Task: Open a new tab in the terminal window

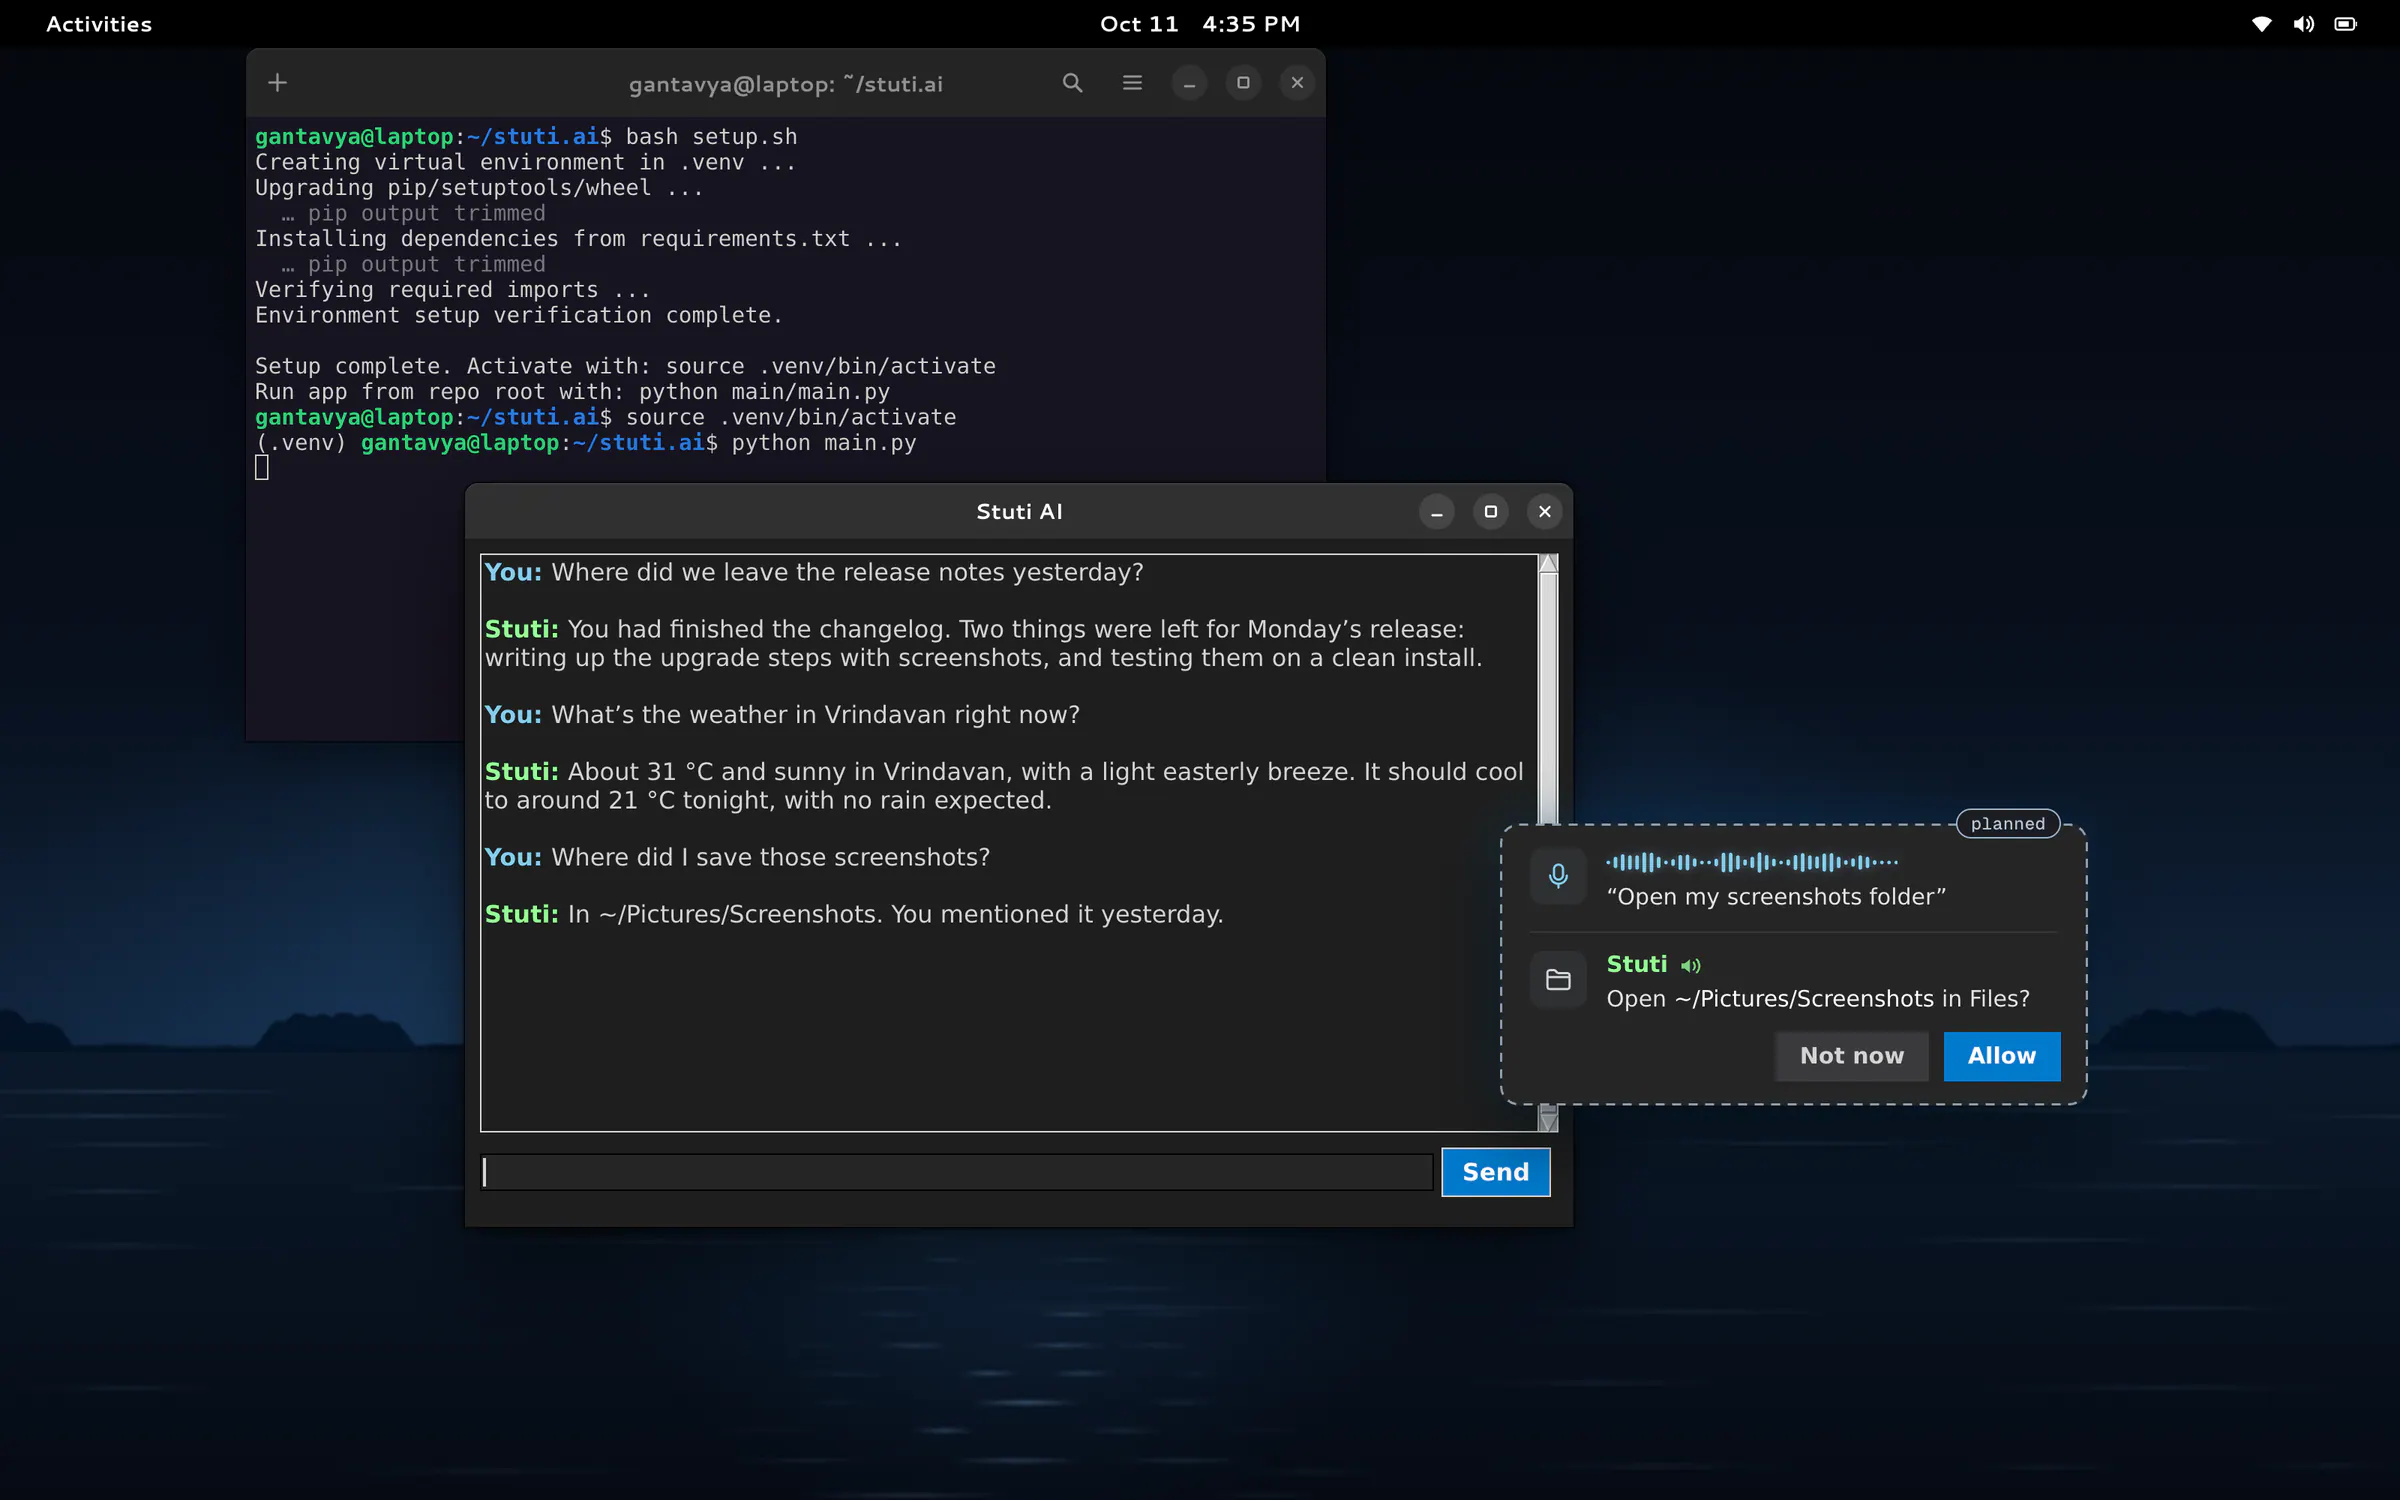Action: 277,83
